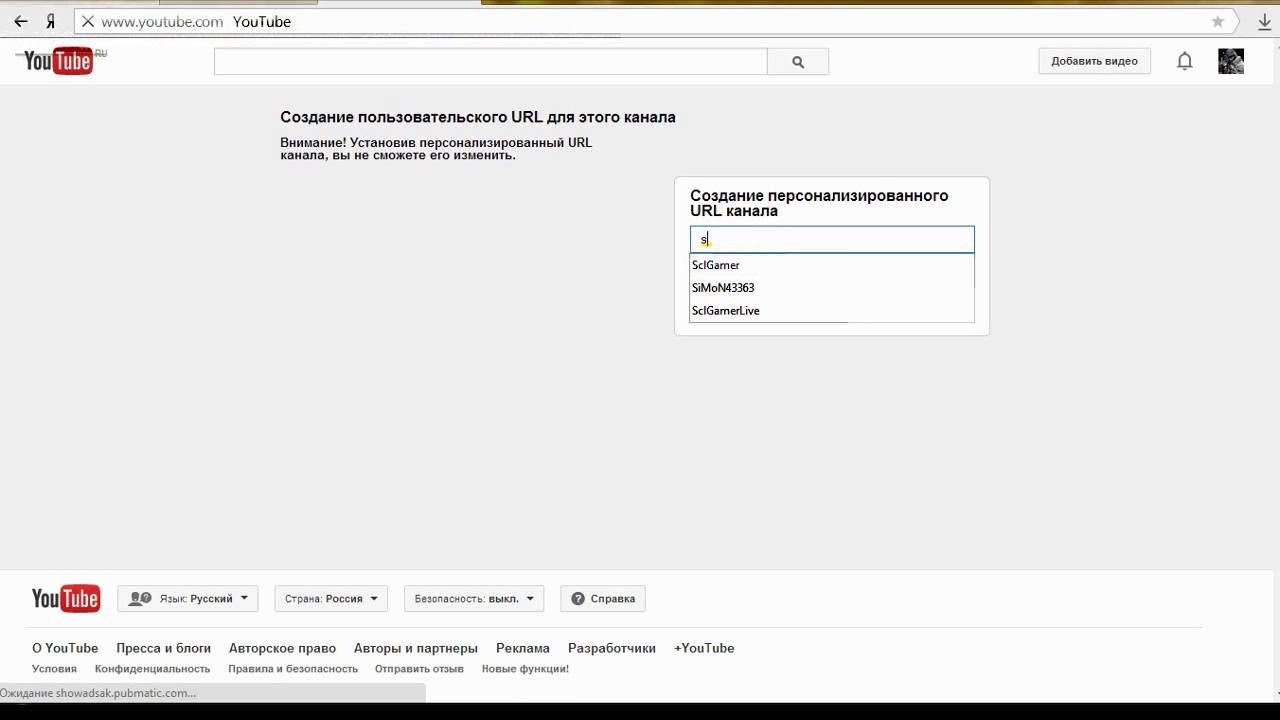Click Отправить отзыв link

point(419,669)
